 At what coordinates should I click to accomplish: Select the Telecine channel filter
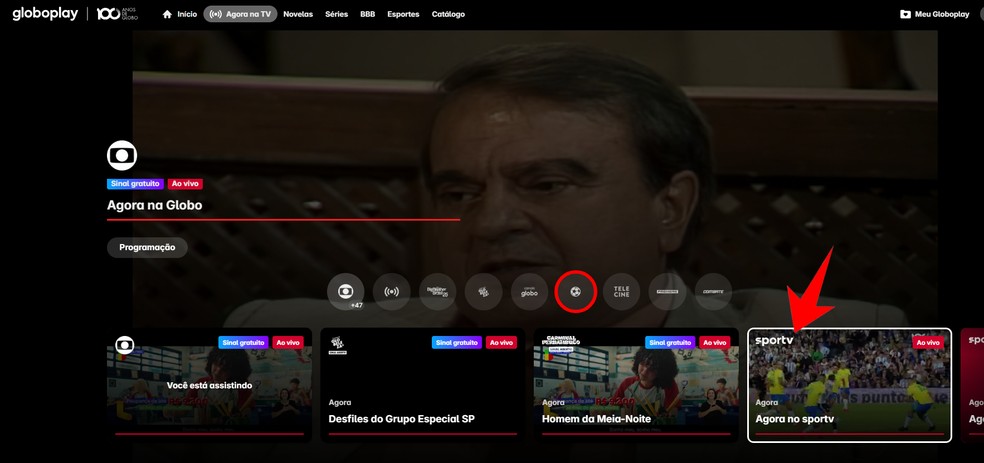tap(621, 292)
